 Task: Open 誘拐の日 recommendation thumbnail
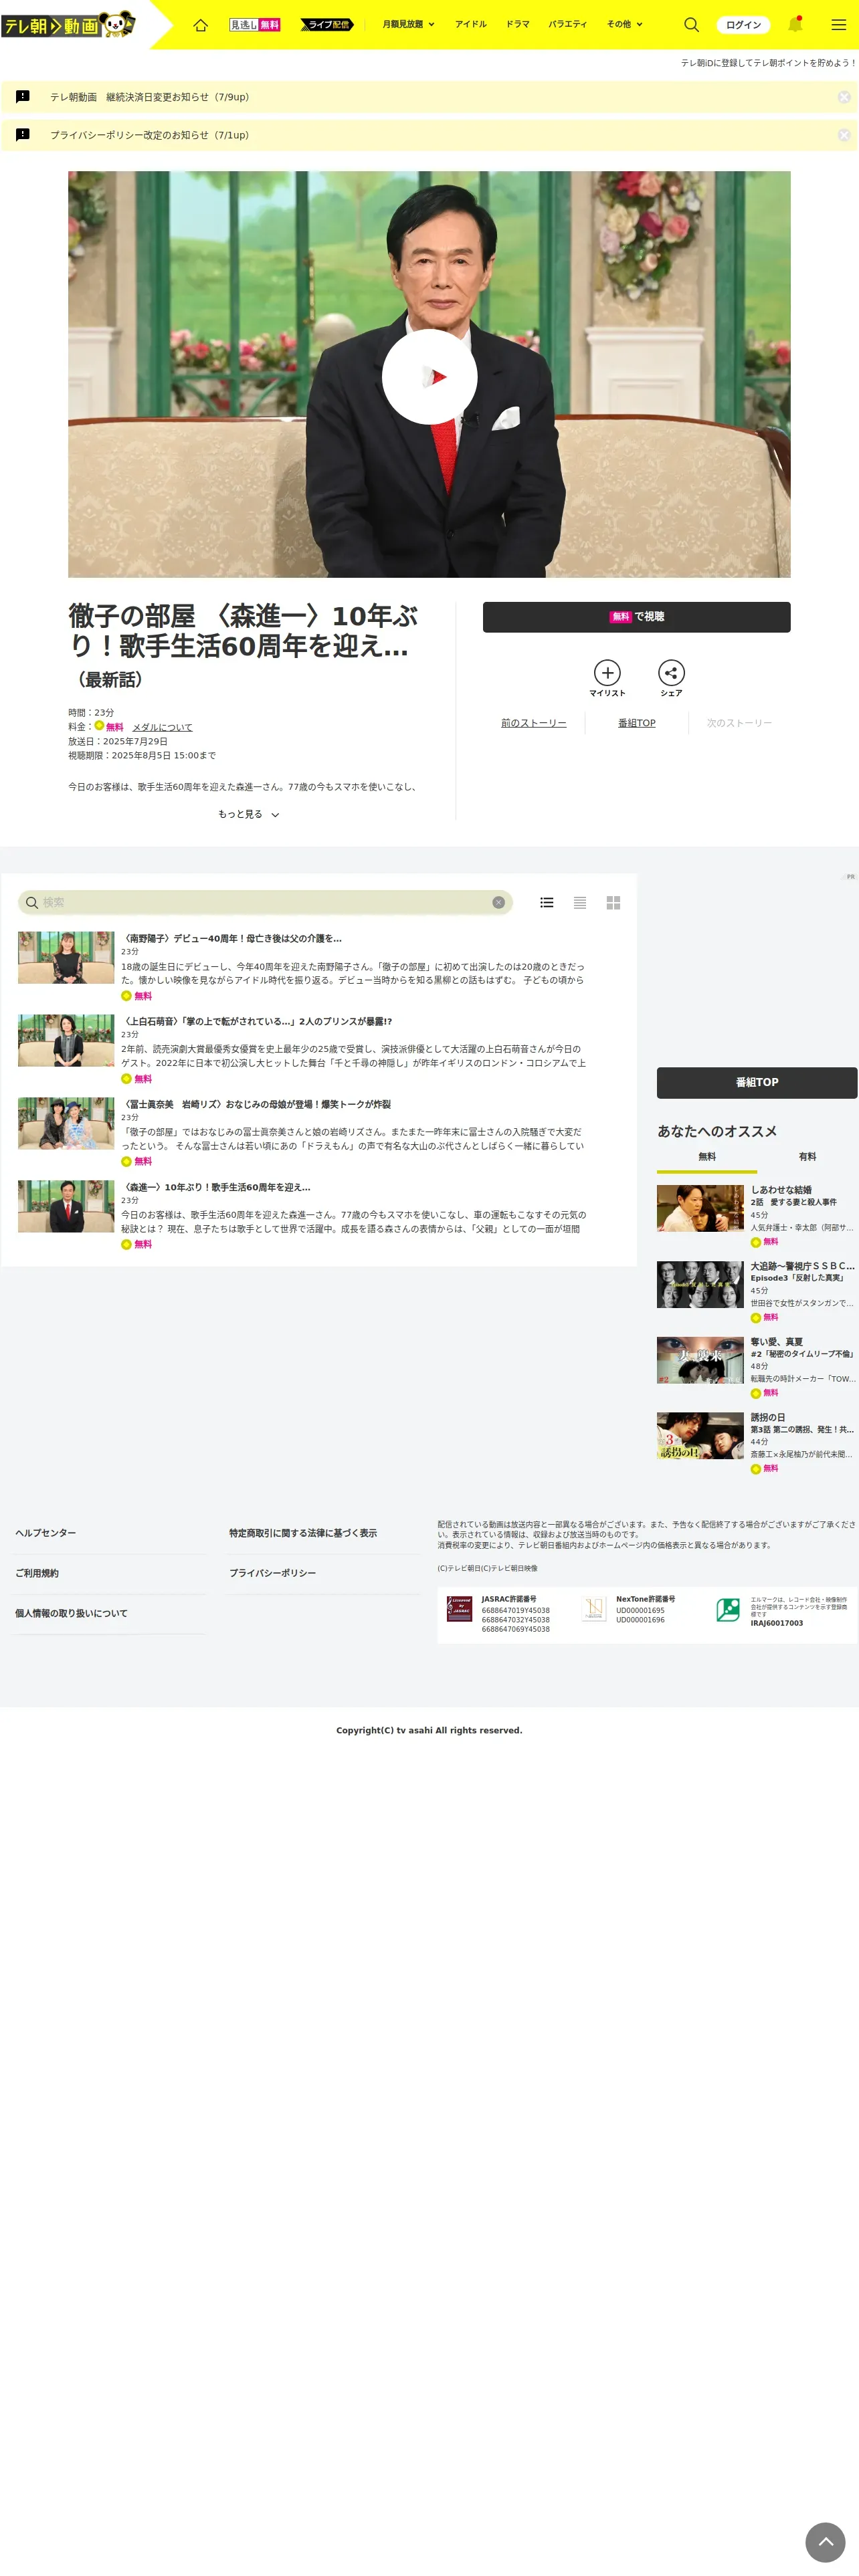click(x=700, y=1435)
